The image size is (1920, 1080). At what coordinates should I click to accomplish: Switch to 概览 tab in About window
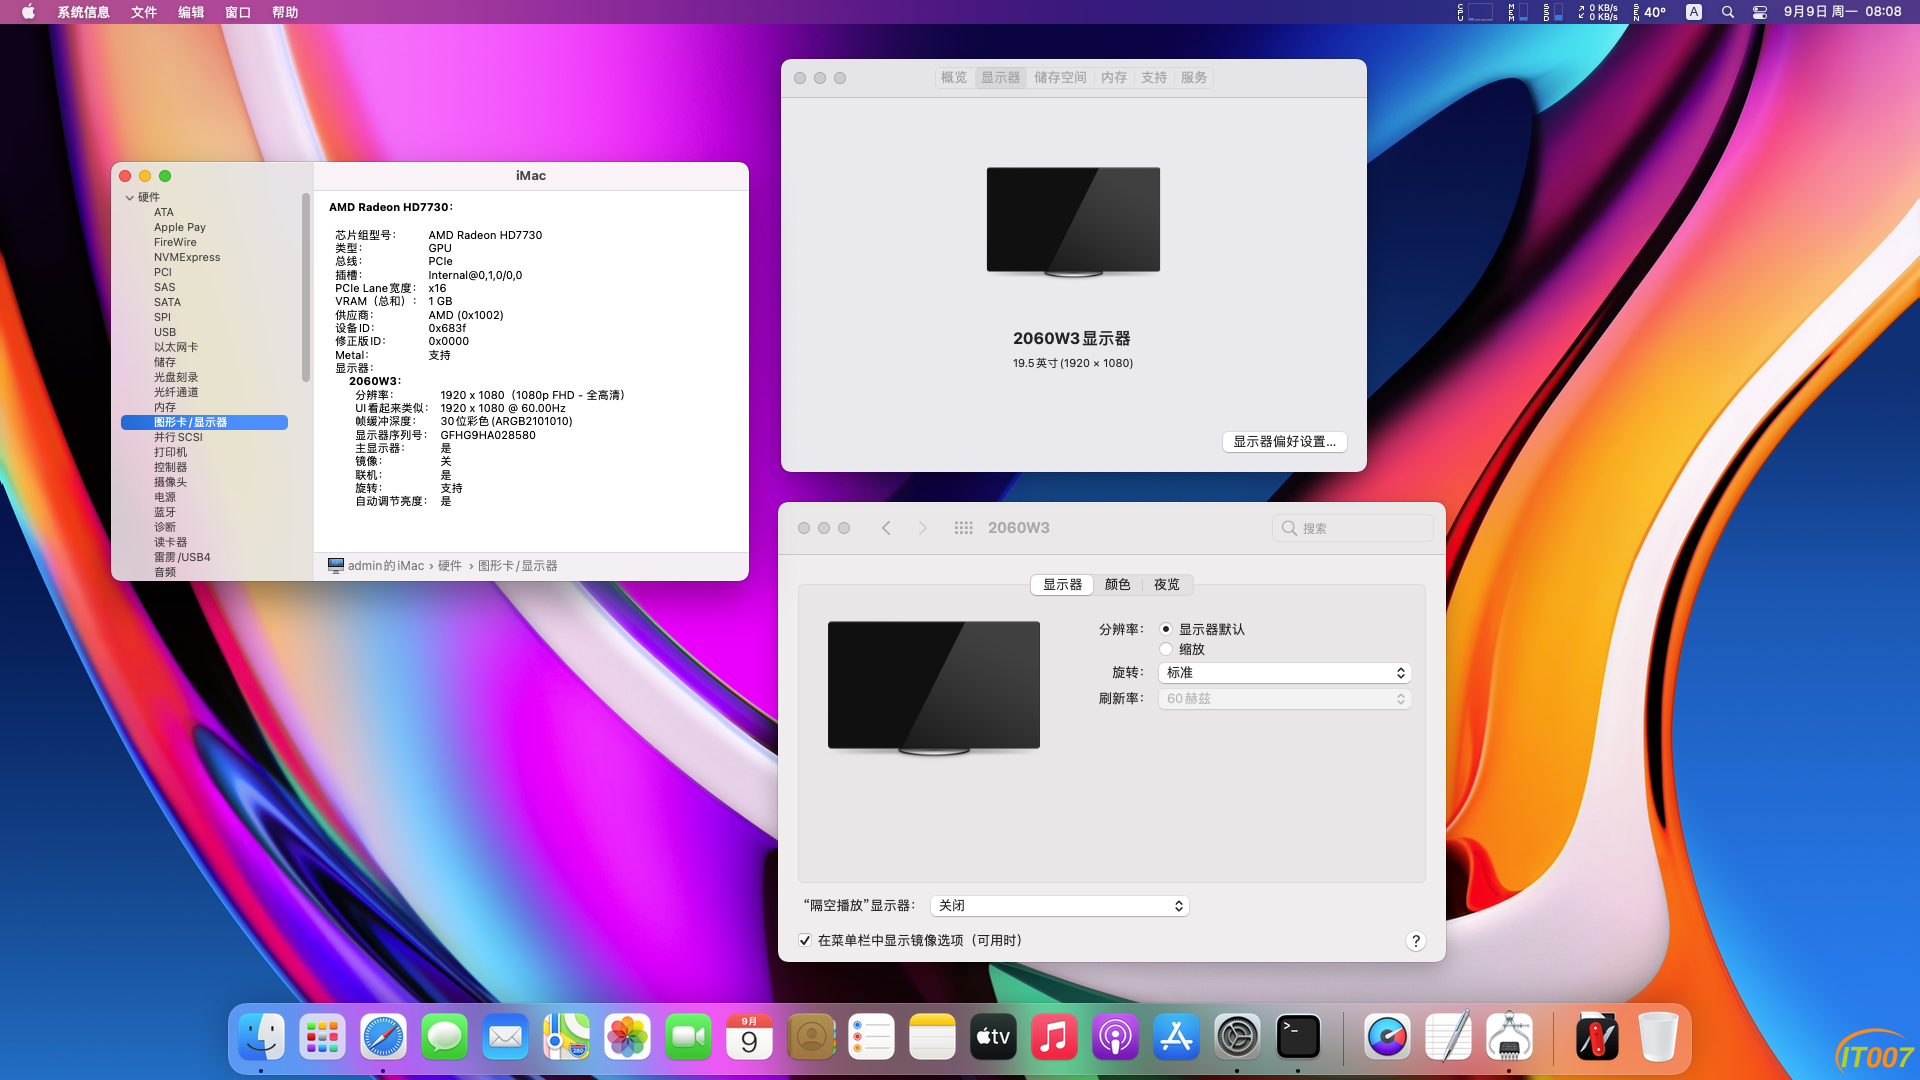coord(954,77)
